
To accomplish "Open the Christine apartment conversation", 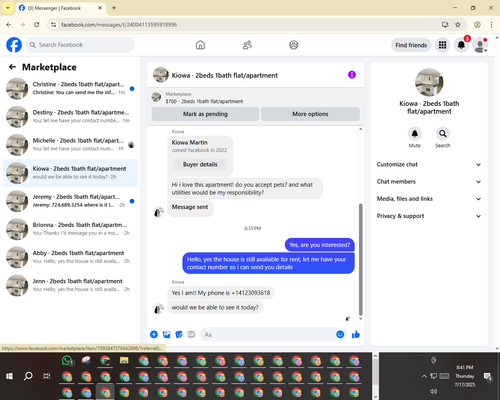I will [70, 88].
